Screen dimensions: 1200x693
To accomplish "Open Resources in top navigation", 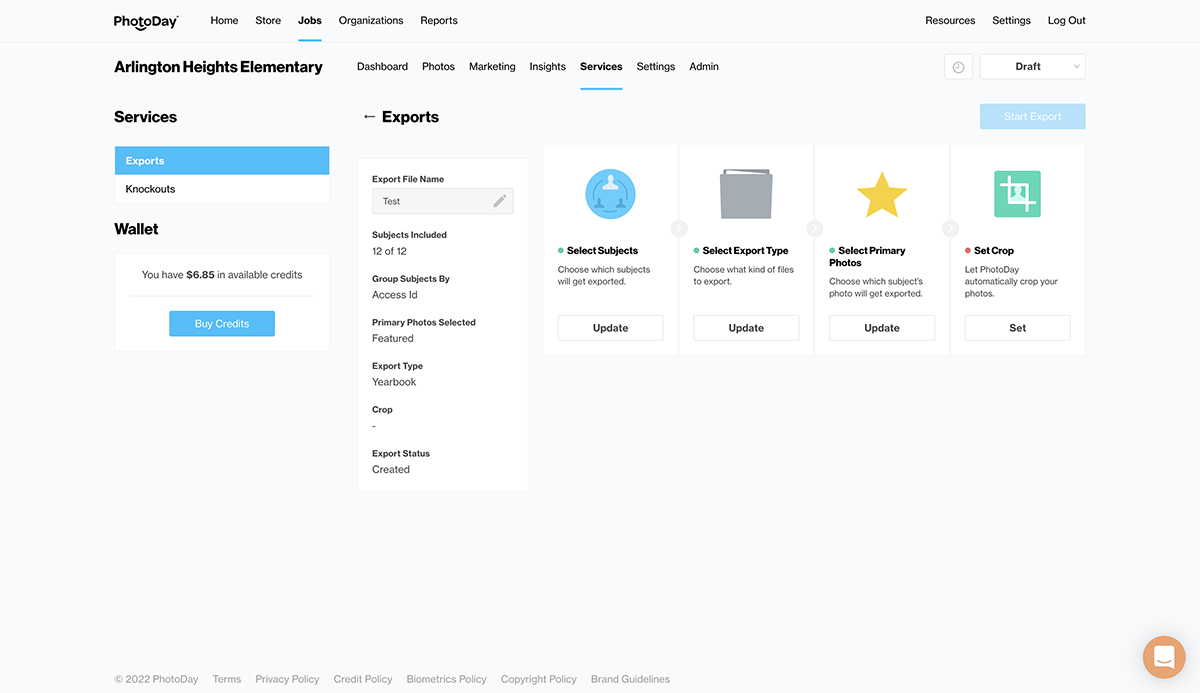I will coord(950,20).
